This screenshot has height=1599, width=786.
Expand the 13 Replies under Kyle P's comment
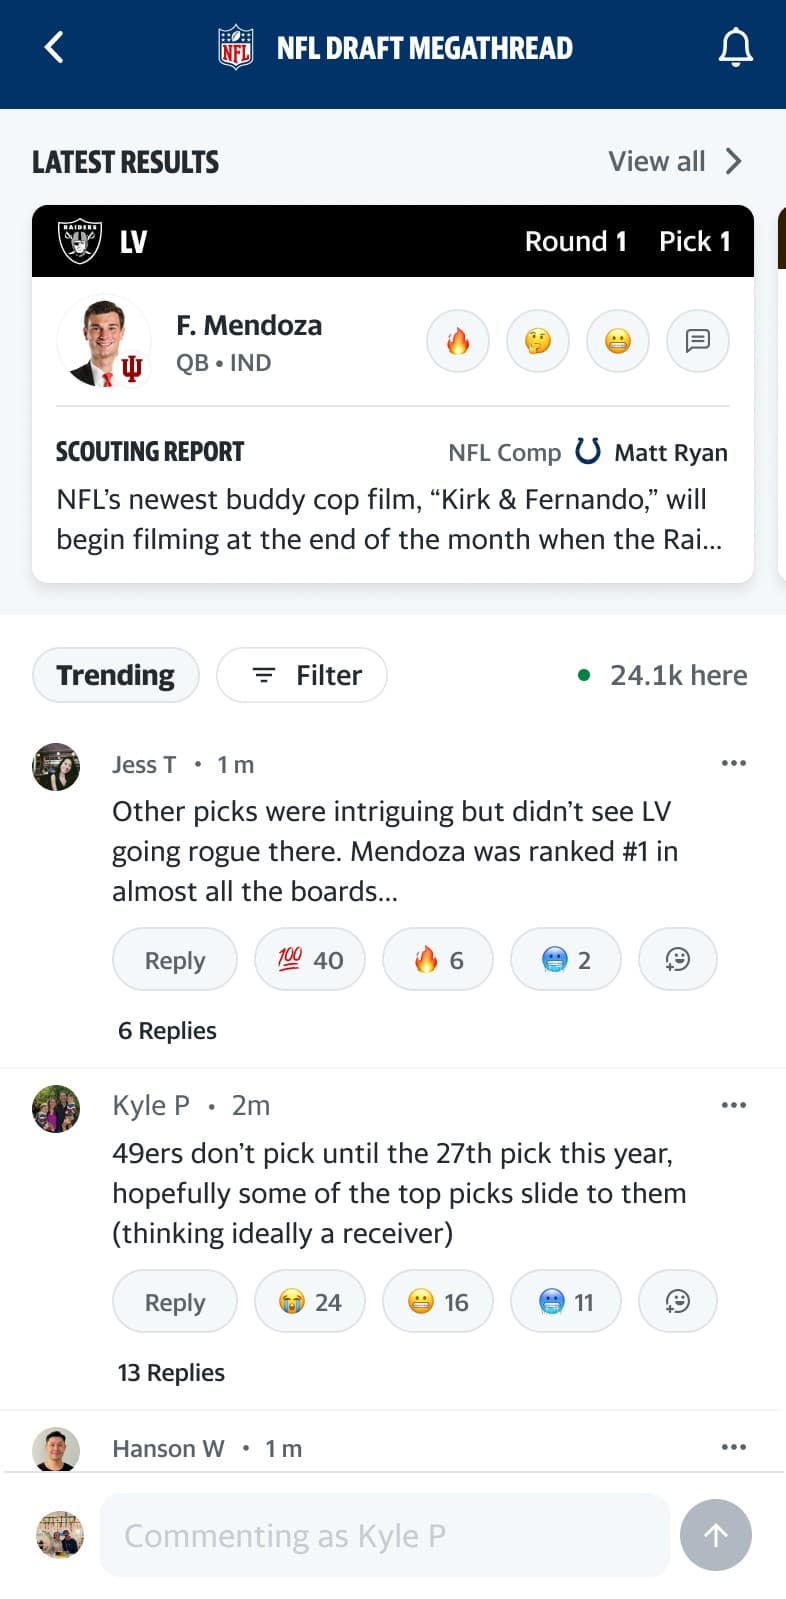(x=171, y=1372)
